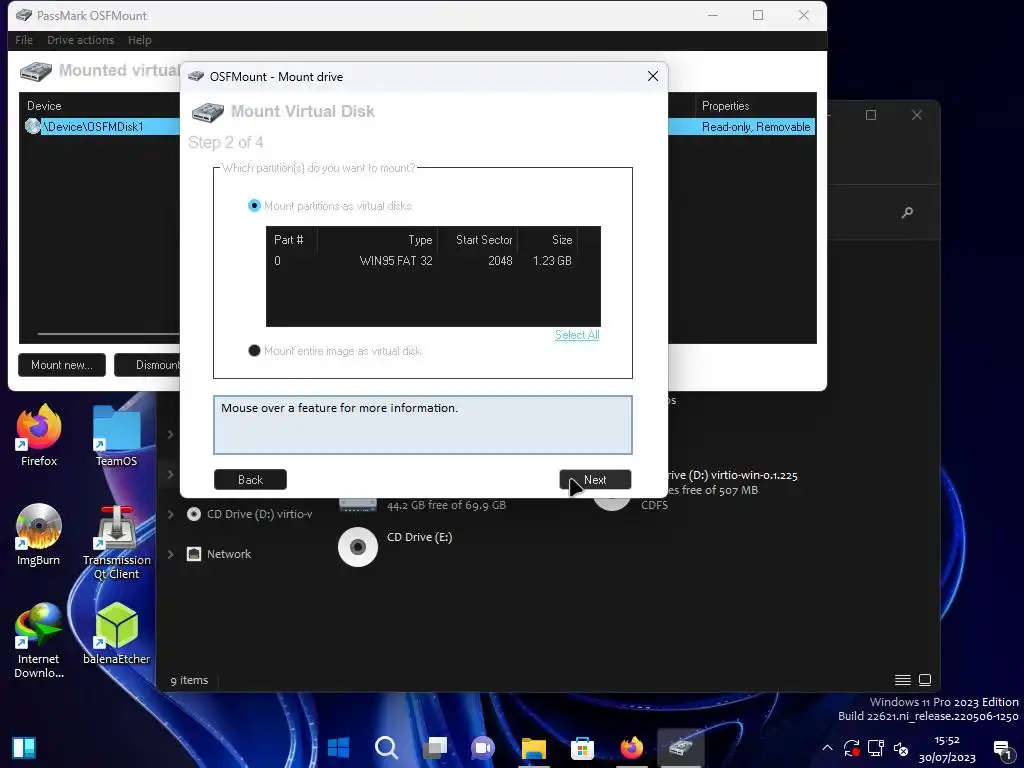Screen dimensions: 1024x768
Task: Expand CD Drive (D:) virtio tree node
Action: [x=170, y=514]
